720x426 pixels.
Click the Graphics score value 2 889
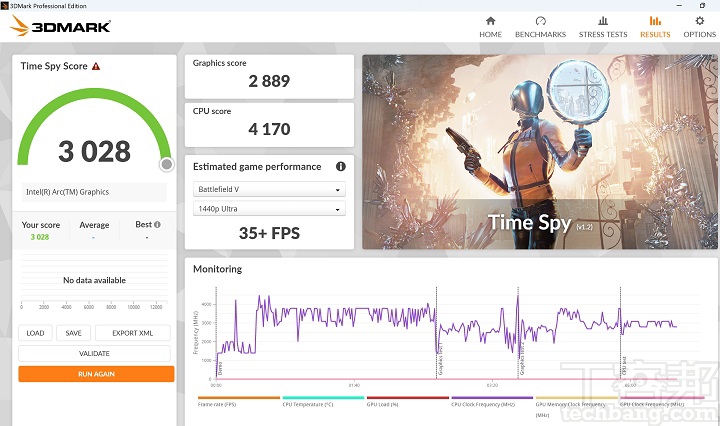point(269,81)
